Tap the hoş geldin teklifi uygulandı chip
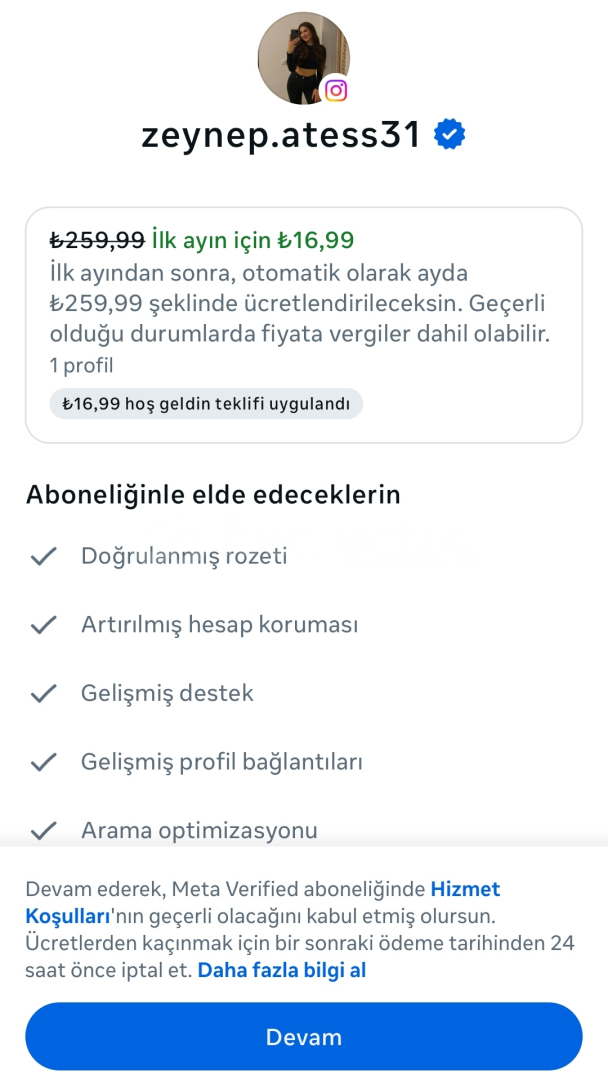The image size is (608, 1080). pos(206,404)
